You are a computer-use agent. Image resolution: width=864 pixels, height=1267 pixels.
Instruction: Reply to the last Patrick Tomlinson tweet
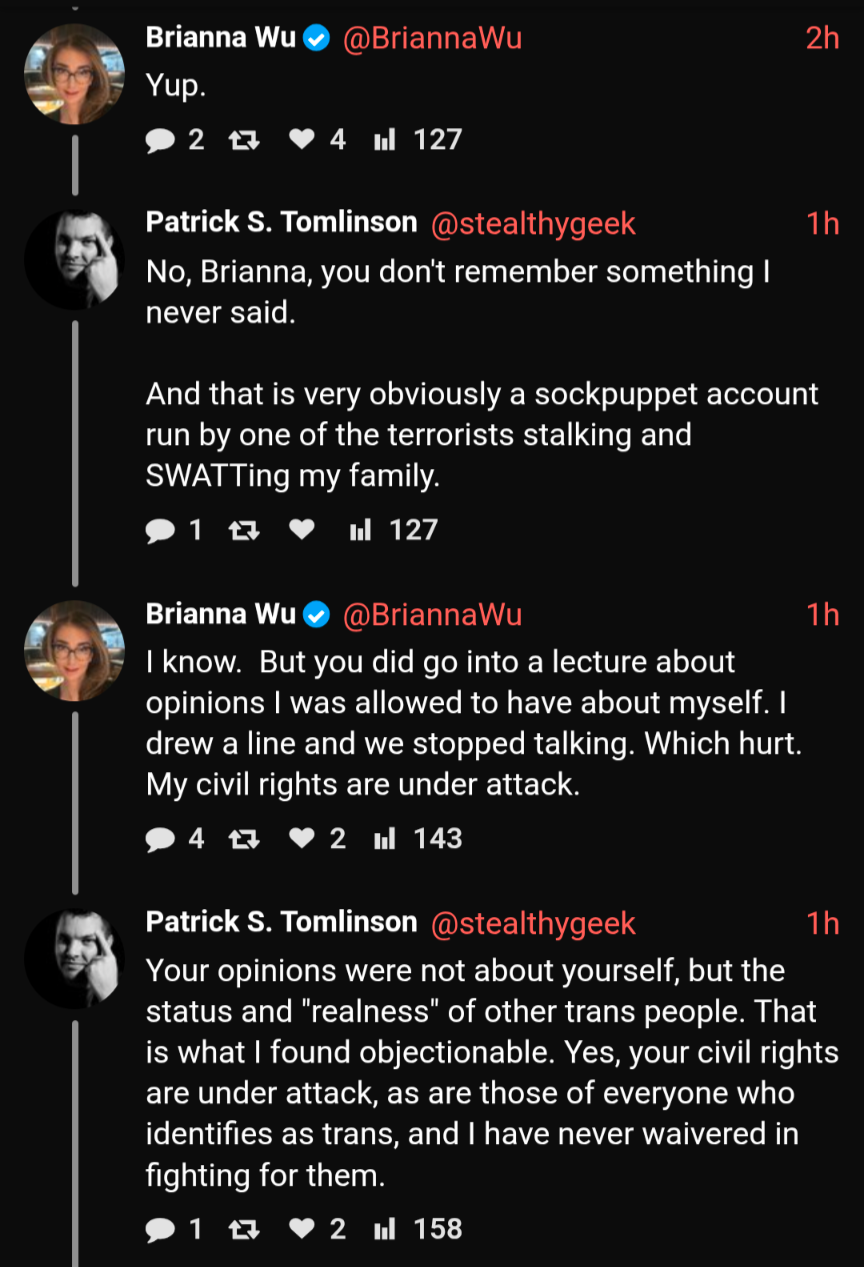tap(174, 1228)
